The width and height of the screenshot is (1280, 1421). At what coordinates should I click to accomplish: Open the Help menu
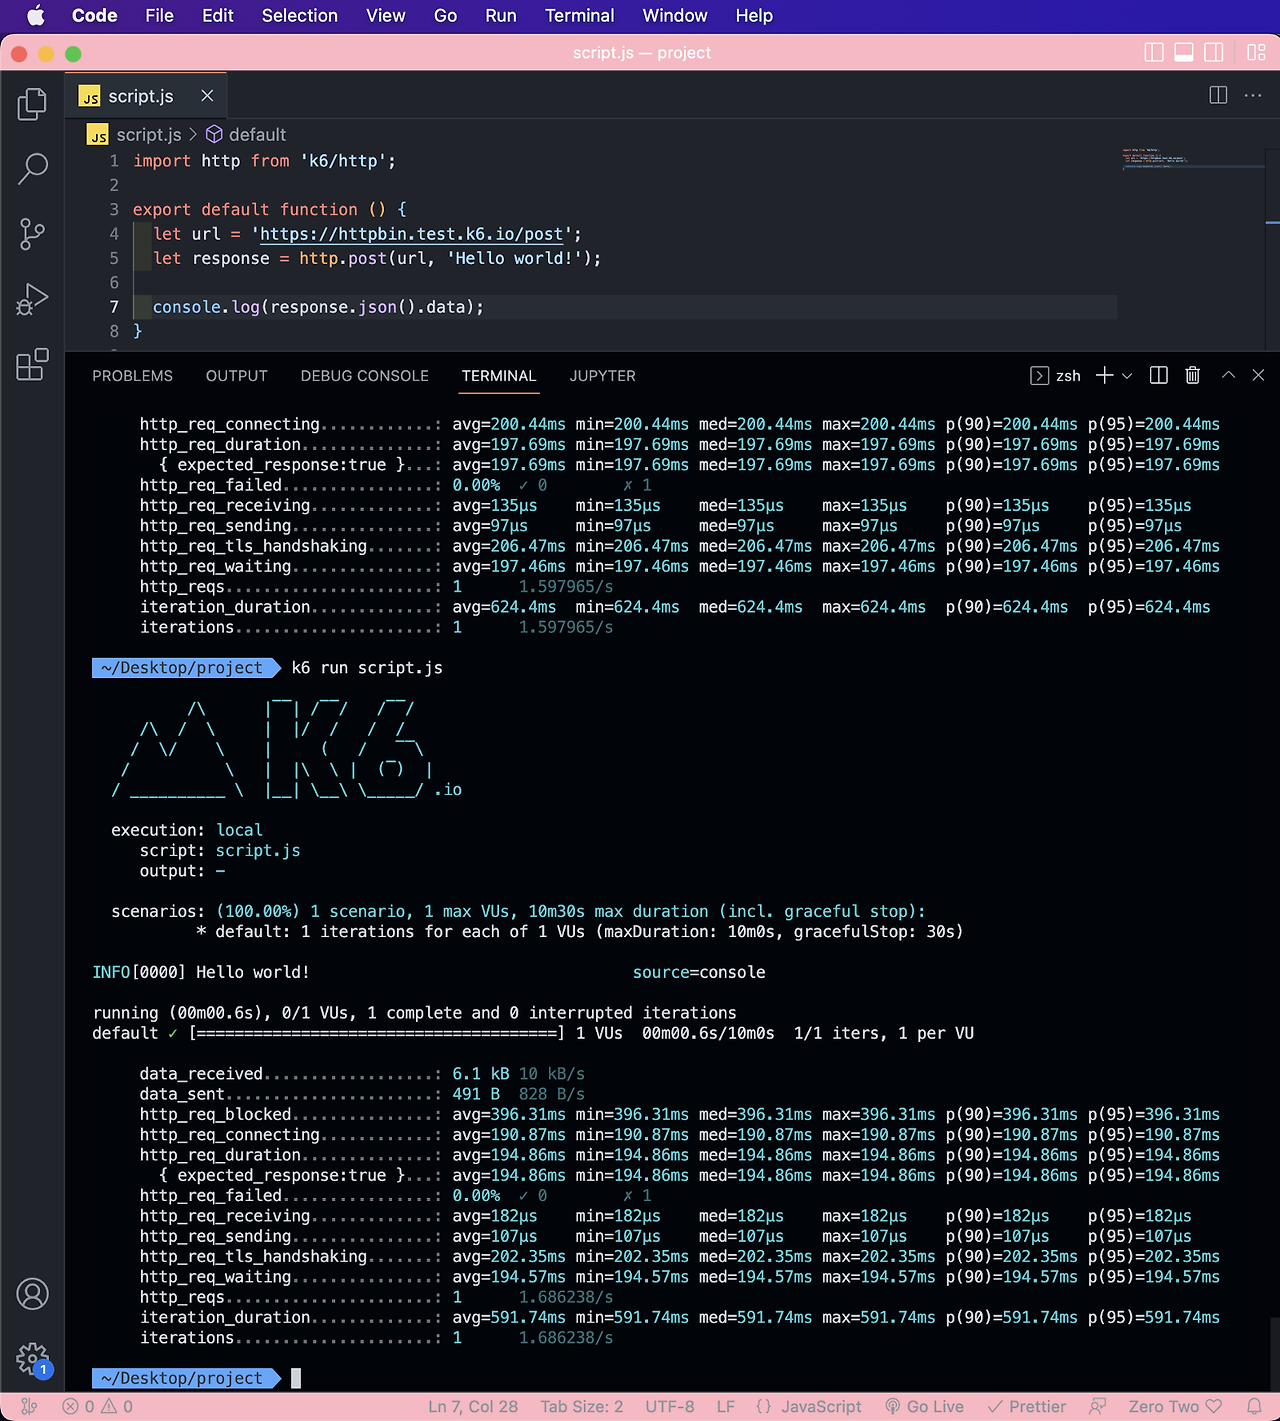tap(754, 15)
